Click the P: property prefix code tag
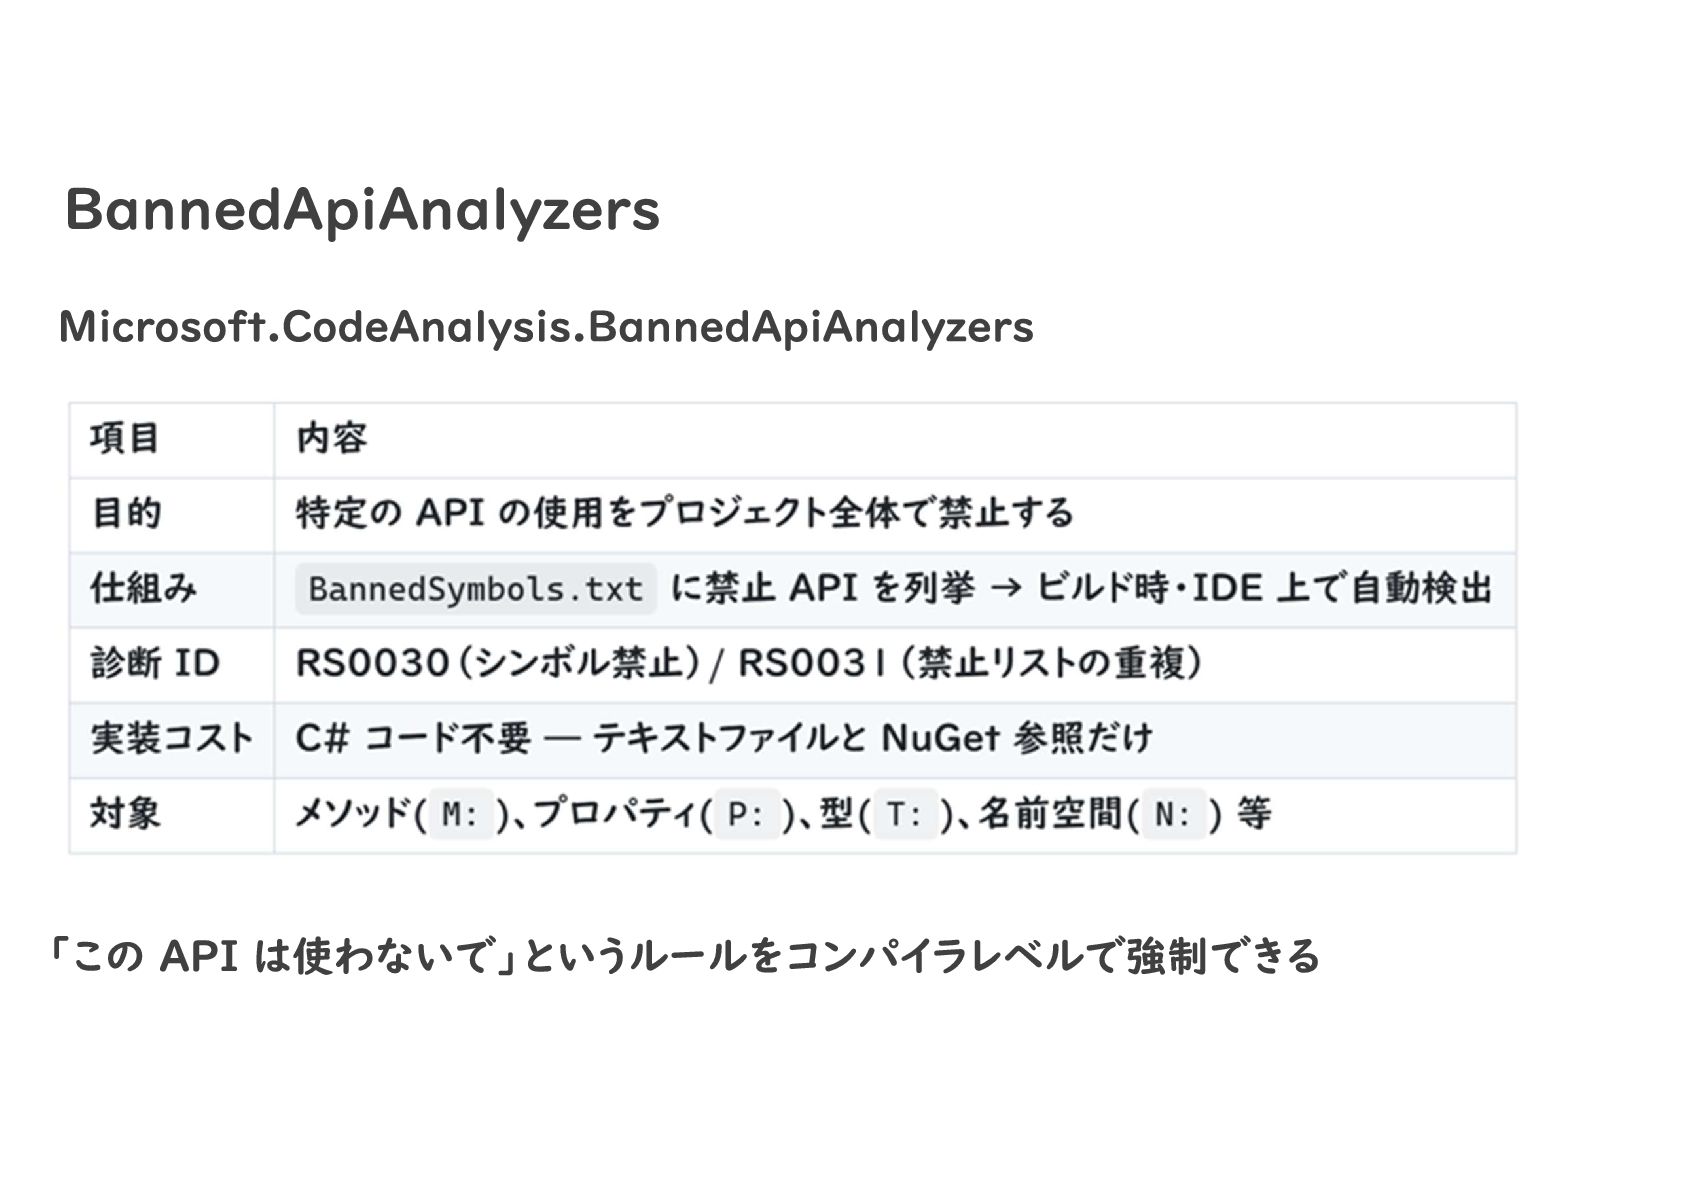Screen dimensions: 1684x1191 click(747, 815)
